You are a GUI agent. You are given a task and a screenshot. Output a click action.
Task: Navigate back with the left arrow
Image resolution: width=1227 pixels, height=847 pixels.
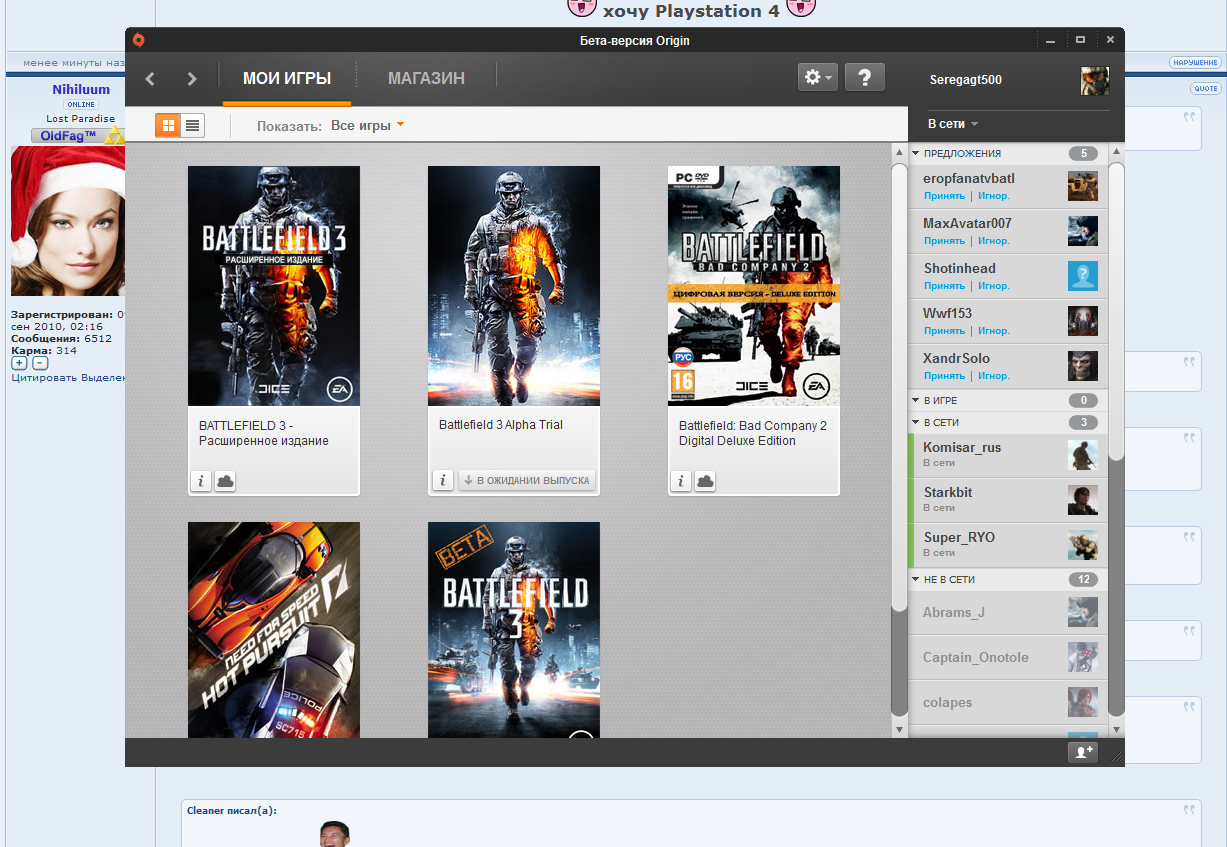pyautogui.click(x=150, y=79)
